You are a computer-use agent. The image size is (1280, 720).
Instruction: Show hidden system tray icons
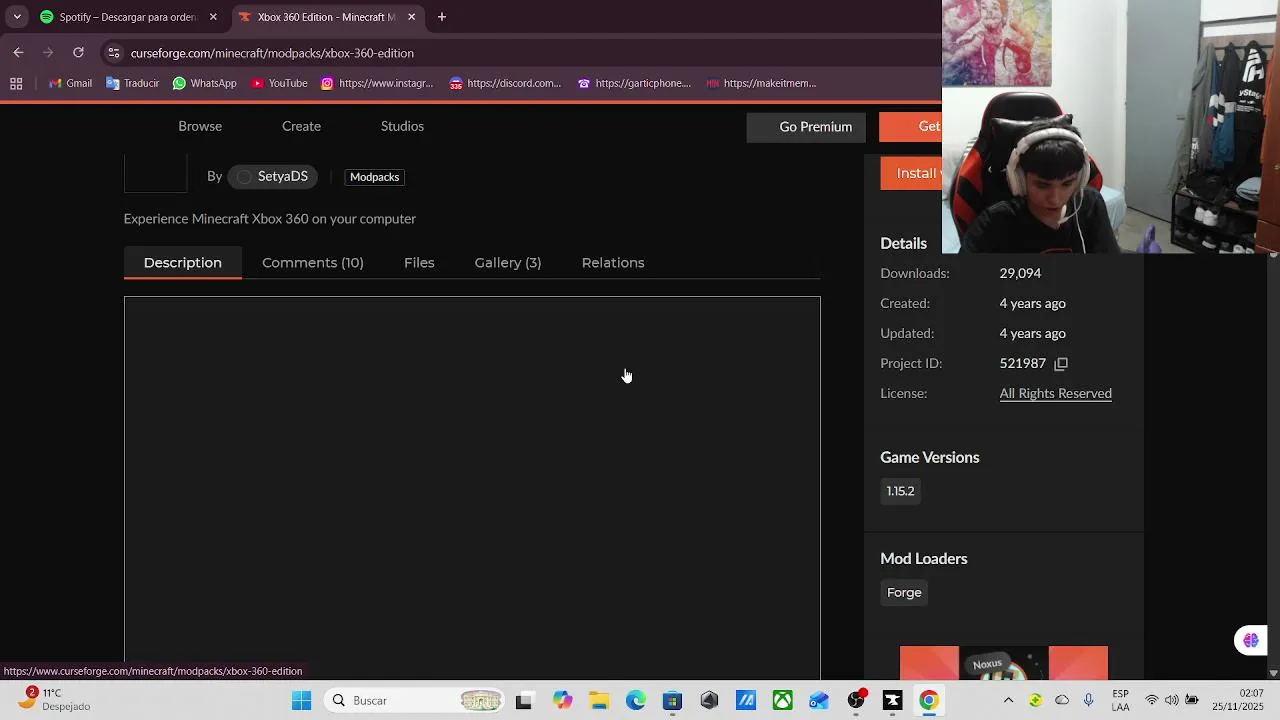click(1008, 700)
